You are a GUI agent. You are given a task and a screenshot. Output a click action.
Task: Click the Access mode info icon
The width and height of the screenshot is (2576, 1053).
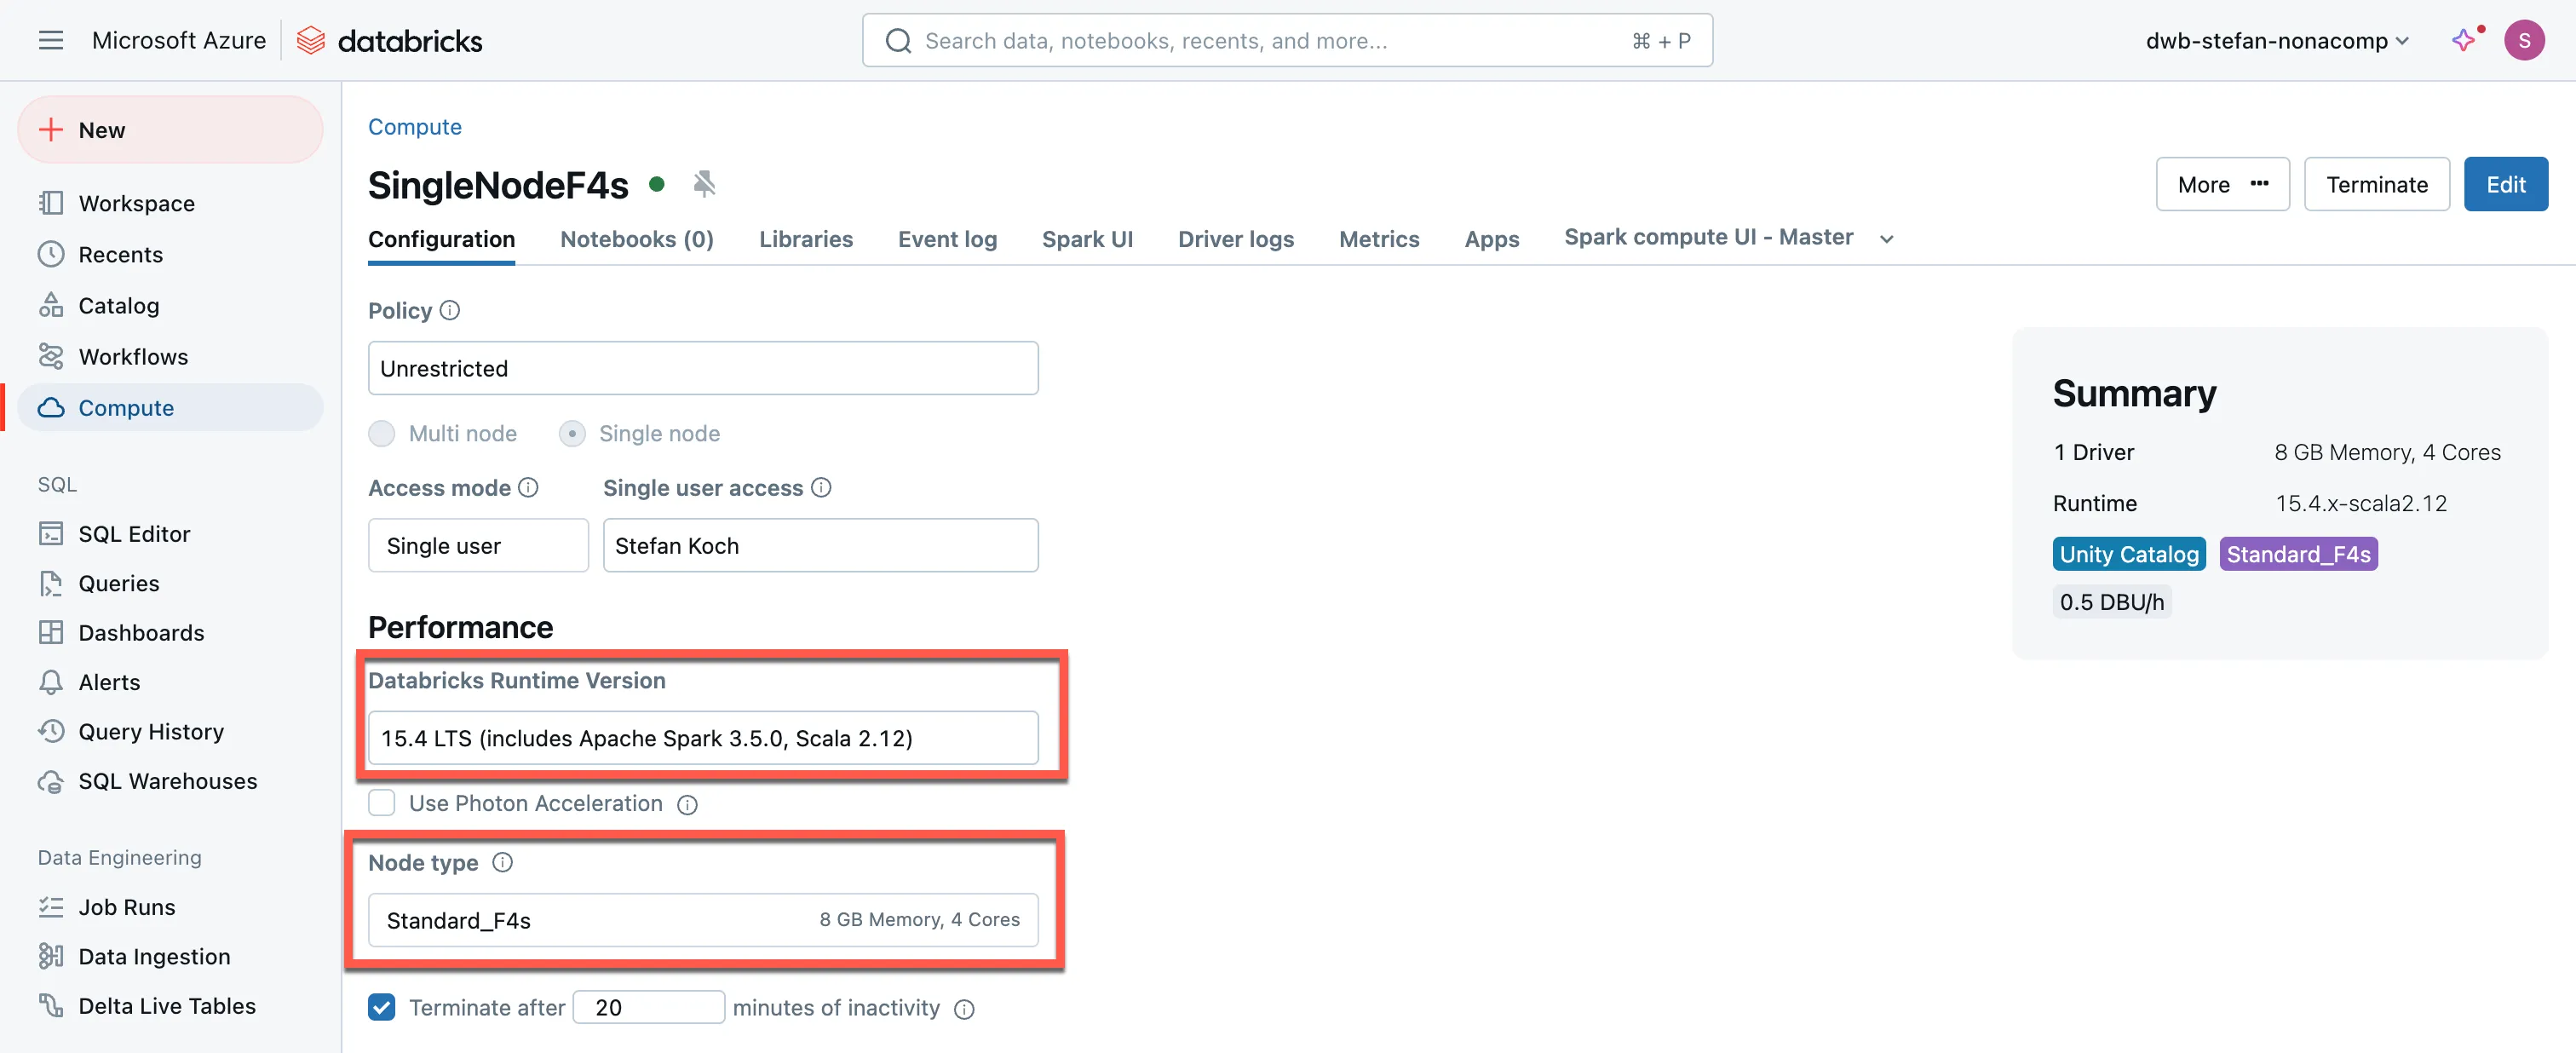pos(528,487)
